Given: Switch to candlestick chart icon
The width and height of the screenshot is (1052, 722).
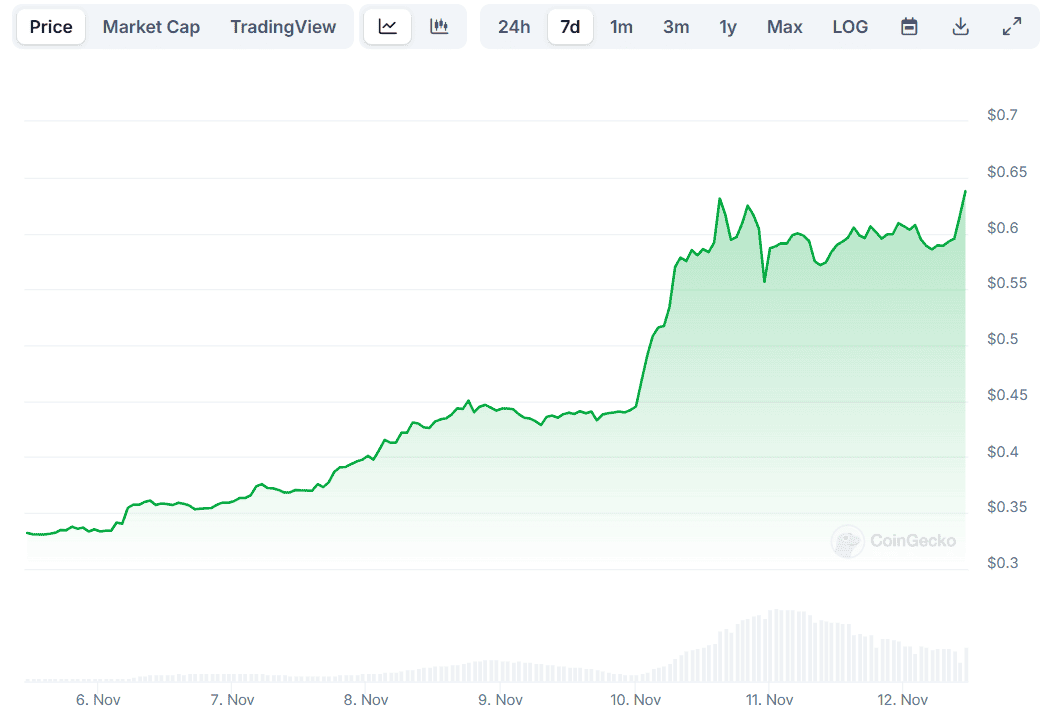Looking at the screenshot, I should [439, 27].
